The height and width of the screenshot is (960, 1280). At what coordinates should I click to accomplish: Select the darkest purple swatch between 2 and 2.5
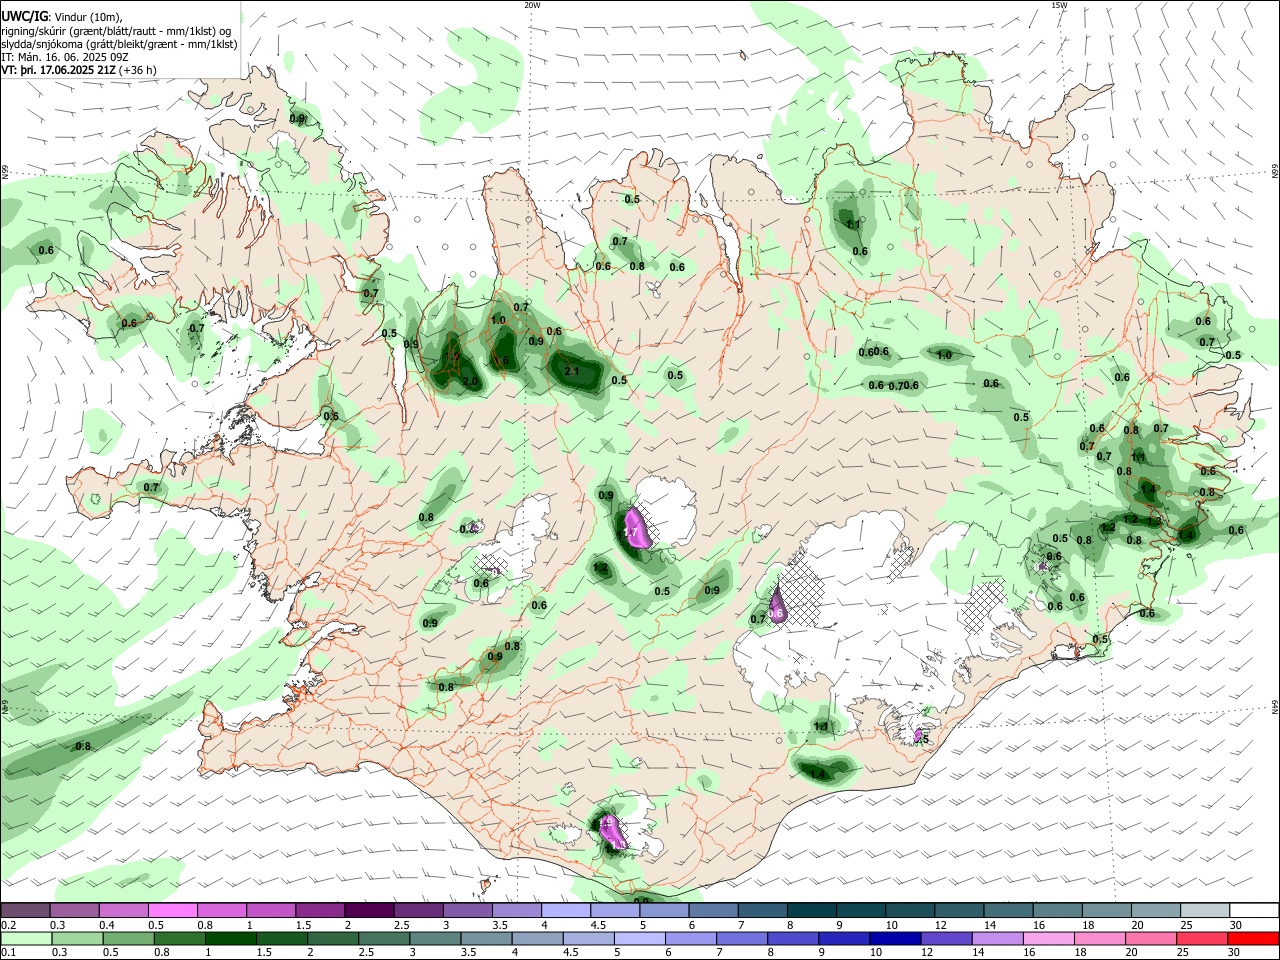coord(368,910)
